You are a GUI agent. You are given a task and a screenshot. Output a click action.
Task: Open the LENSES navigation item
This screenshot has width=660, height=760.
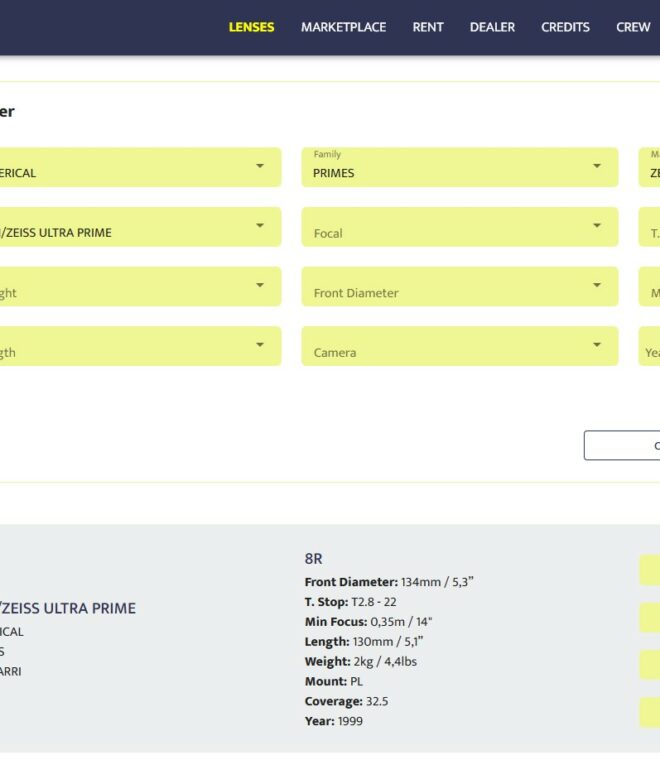(x=251, y=27)
